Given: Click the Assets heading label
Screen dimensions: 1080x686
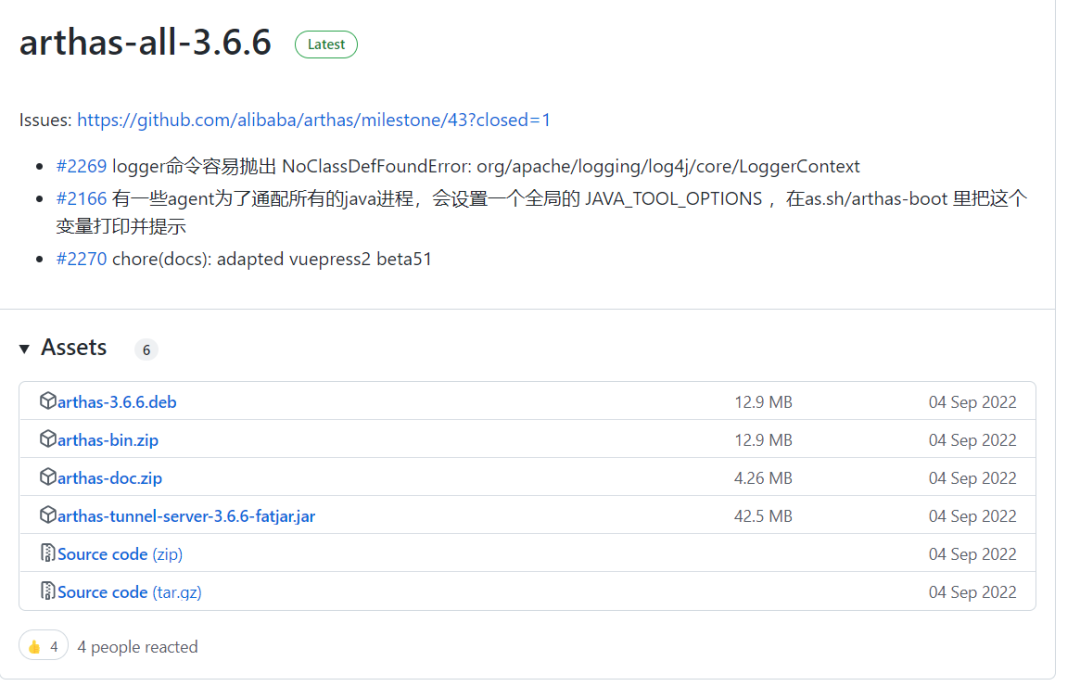Looking at the screenshot, I should [74, 348].
